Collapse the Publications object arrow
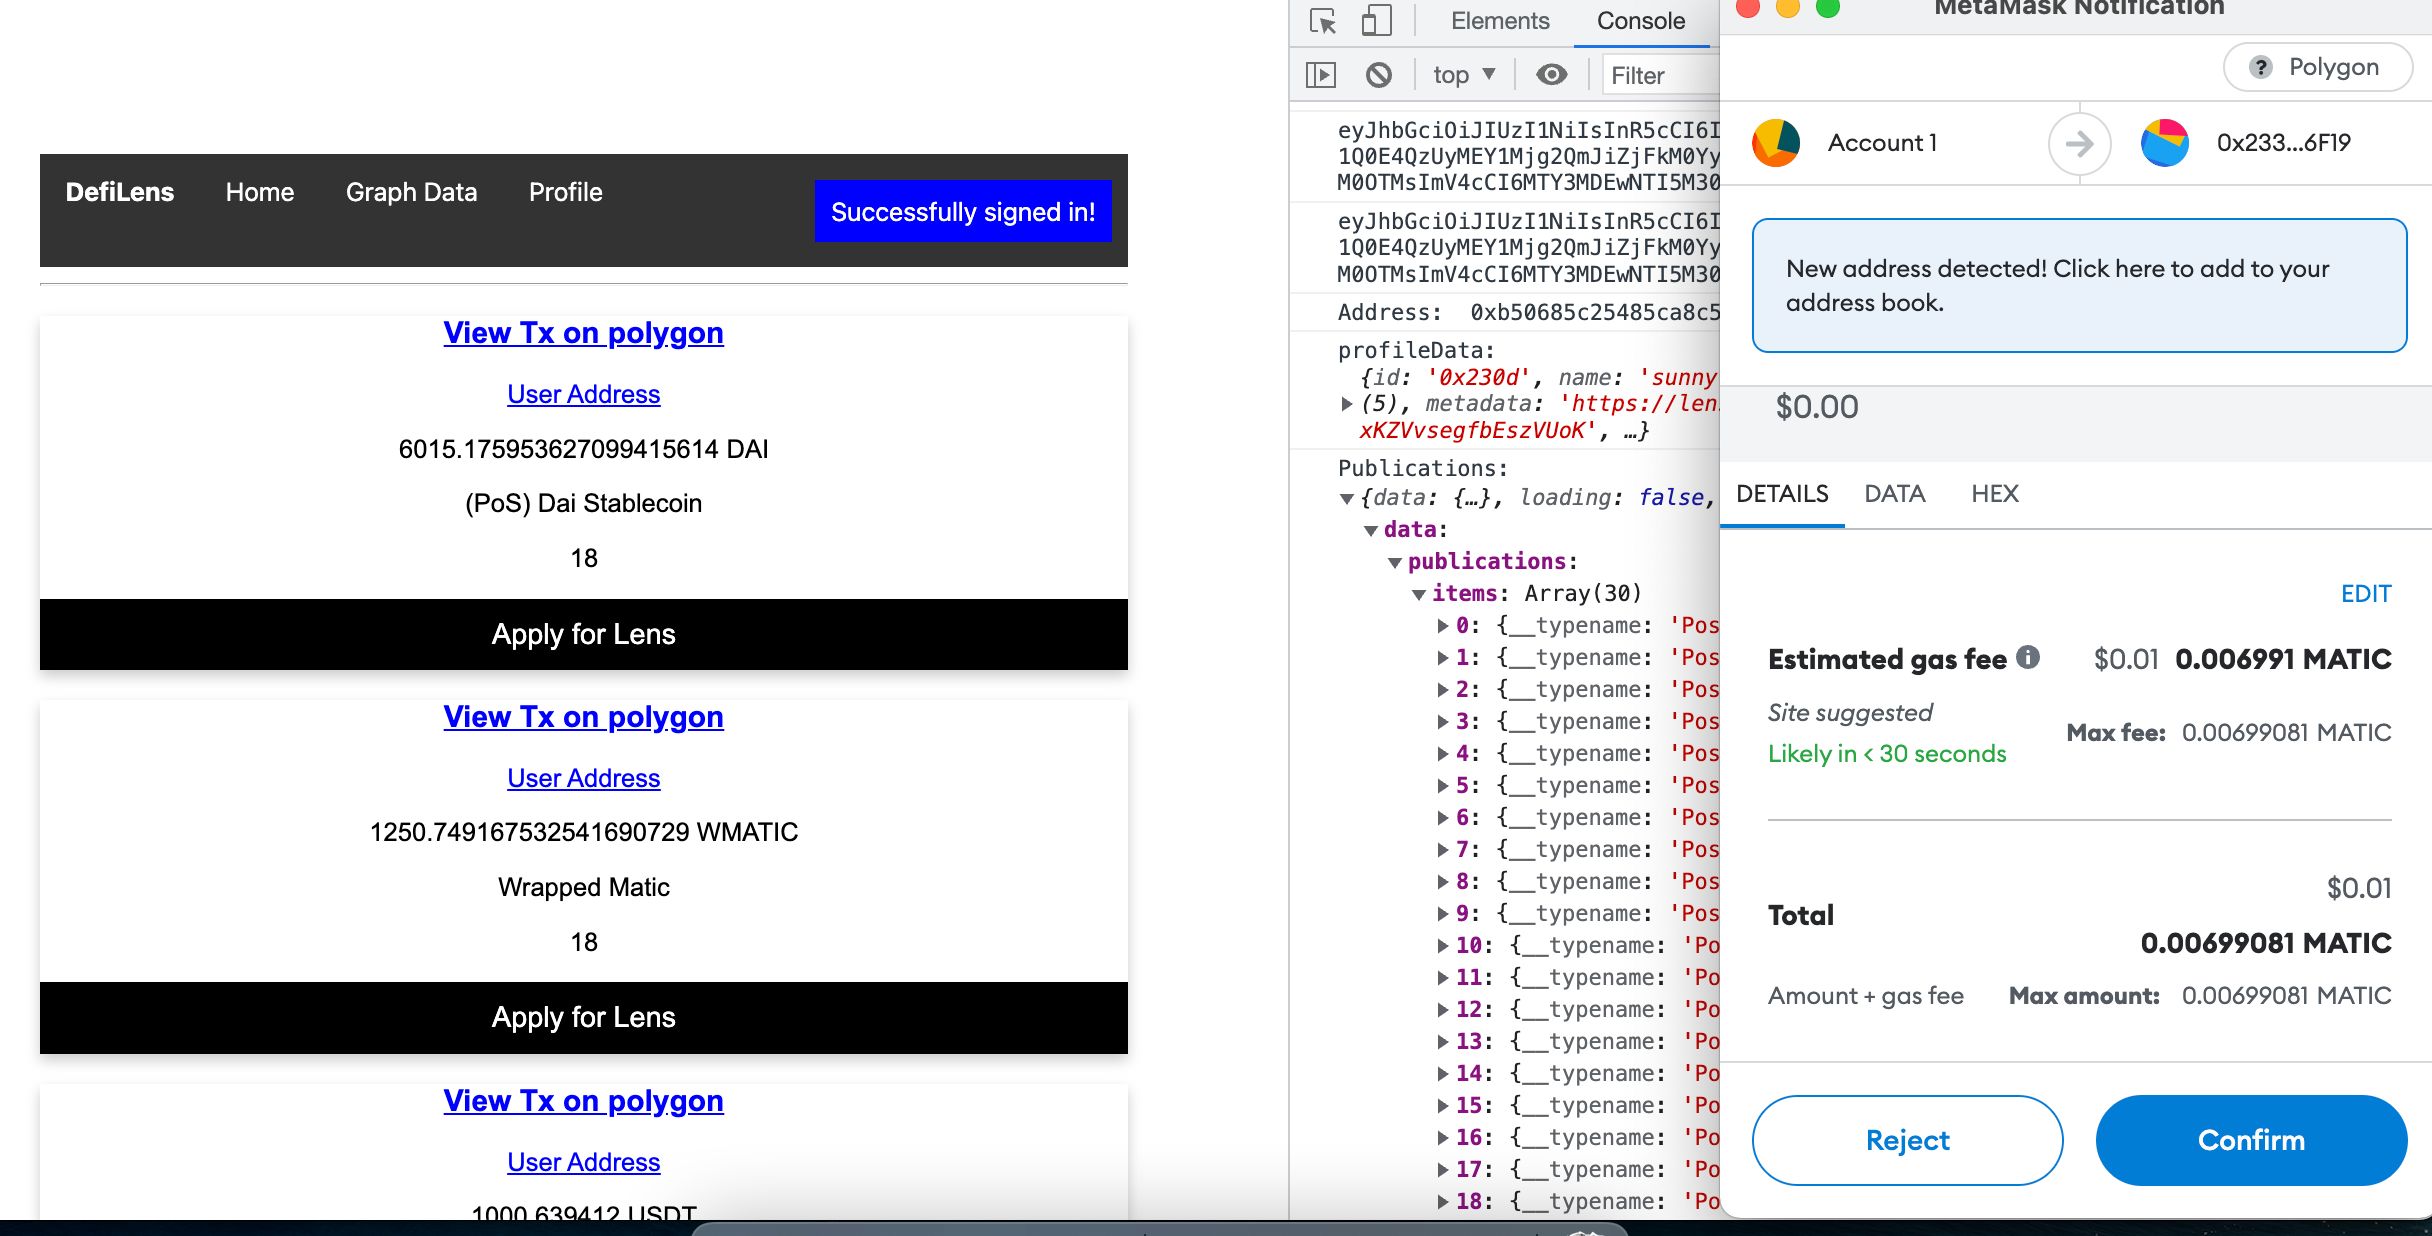Screen dimensions: 2432x1236 1347,498
